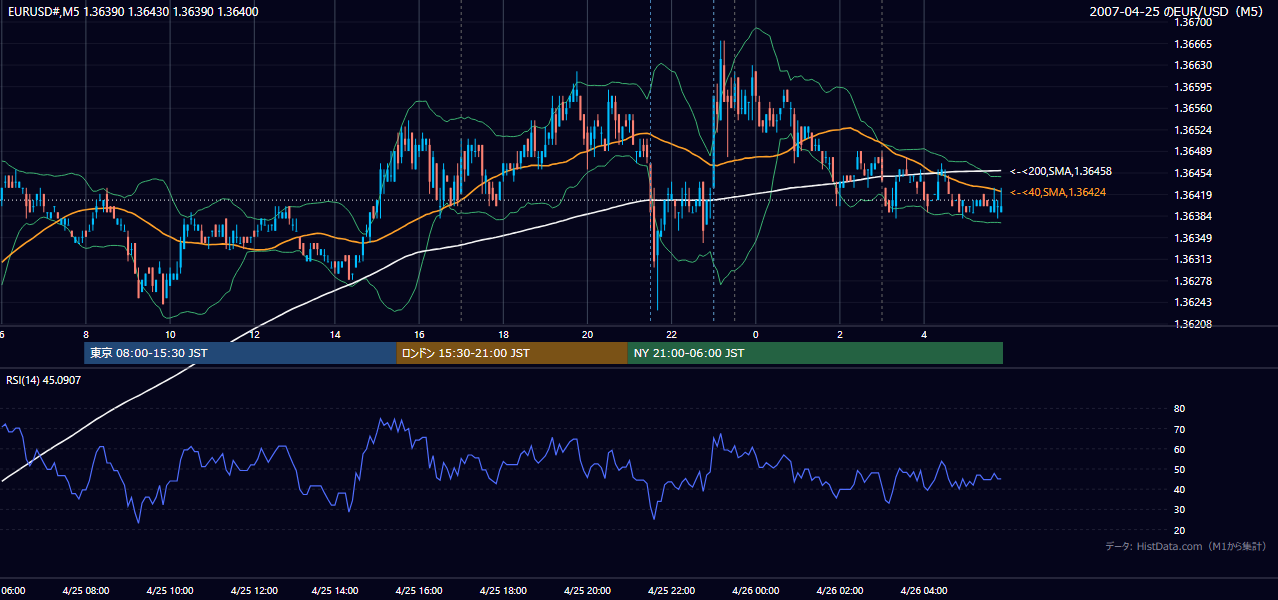Click the 4/25 08:00 date label
The width and height of the screenshot is (1278, 600).
[86, 590]
